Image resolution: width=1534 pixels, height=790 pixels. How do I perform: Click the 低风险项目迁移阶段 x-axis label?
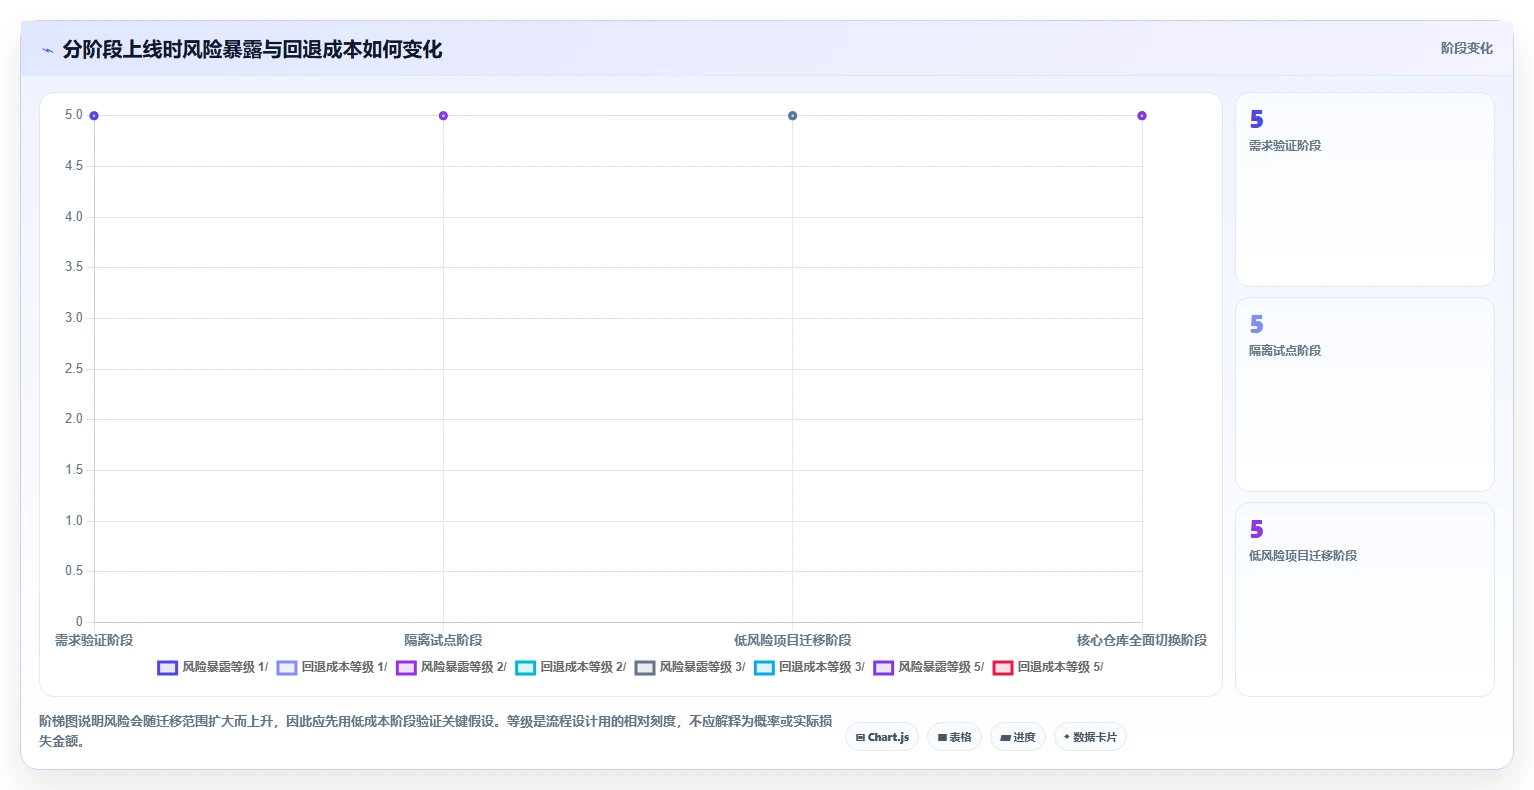pos(792,640)
